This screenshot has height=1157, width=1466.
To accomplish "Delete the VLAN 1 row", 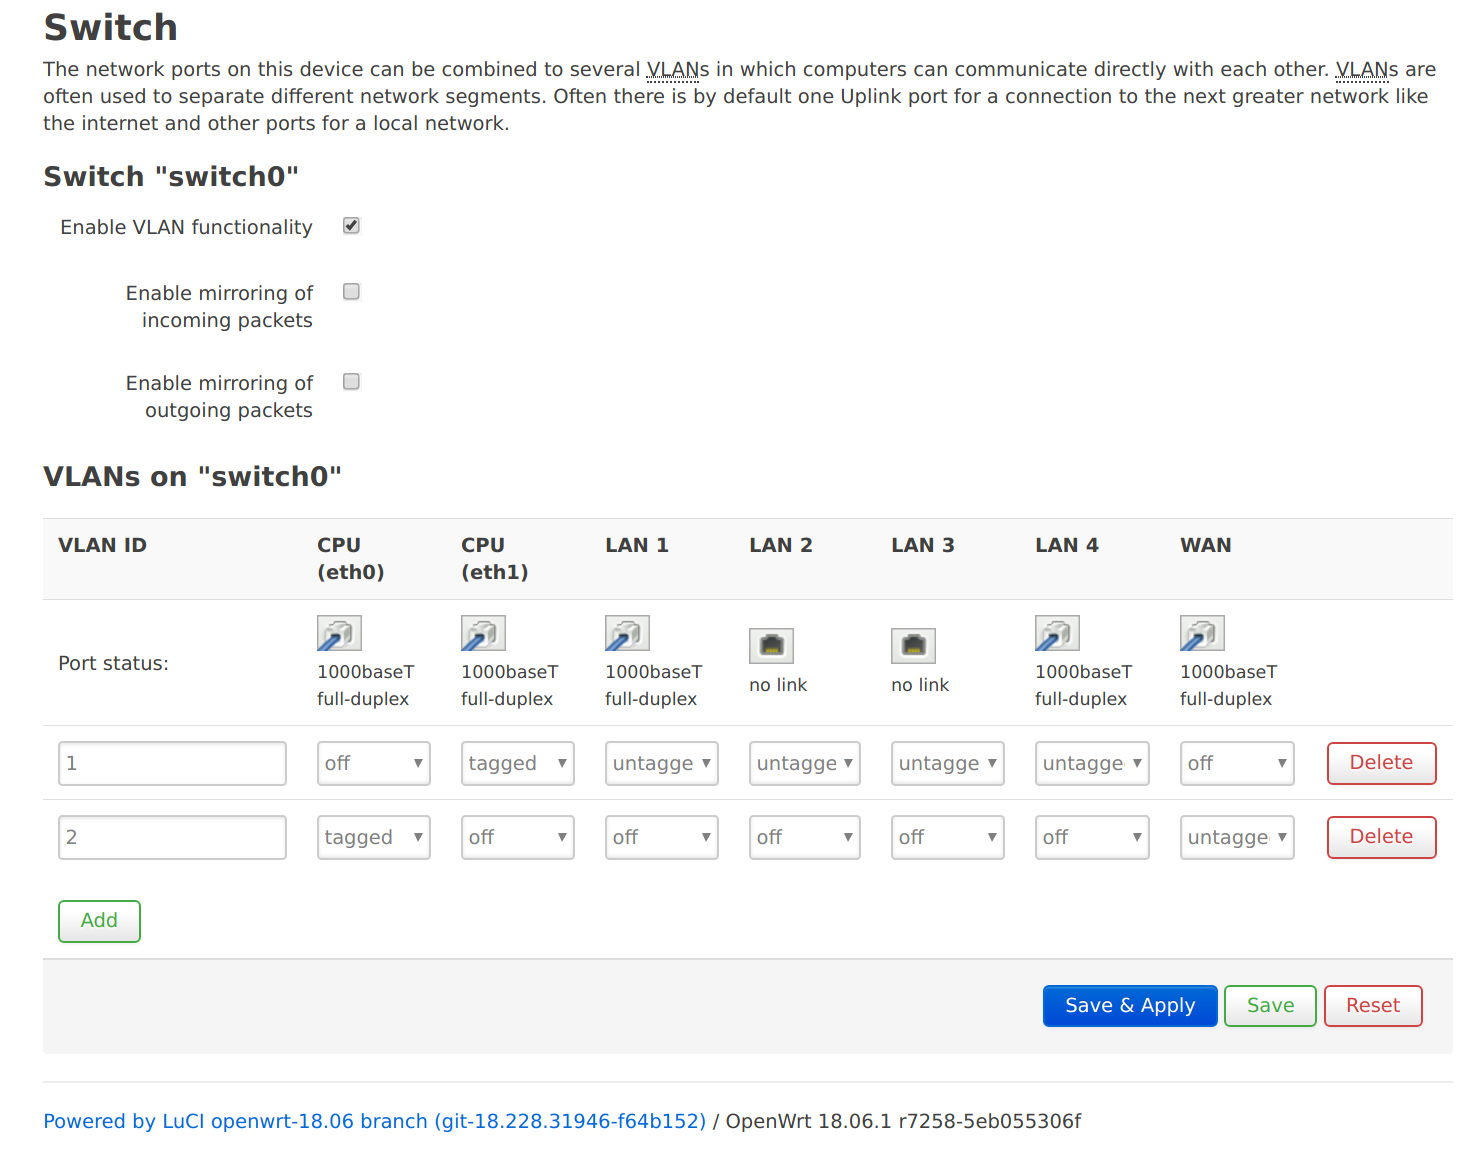I will [1382, 763].
